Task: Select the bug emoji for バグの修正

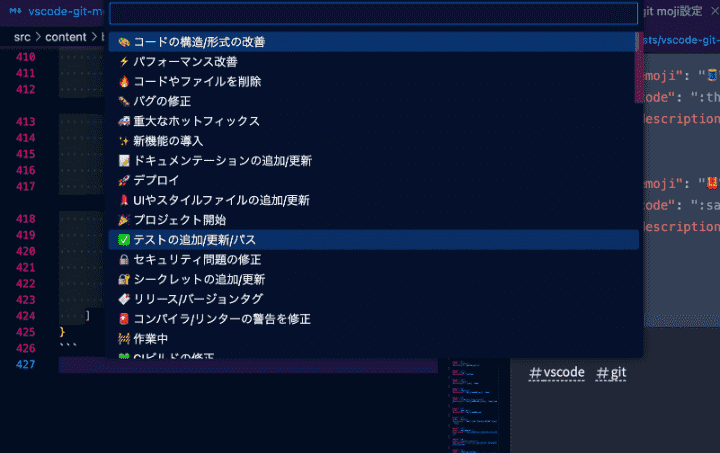Action: coord(124,101)
